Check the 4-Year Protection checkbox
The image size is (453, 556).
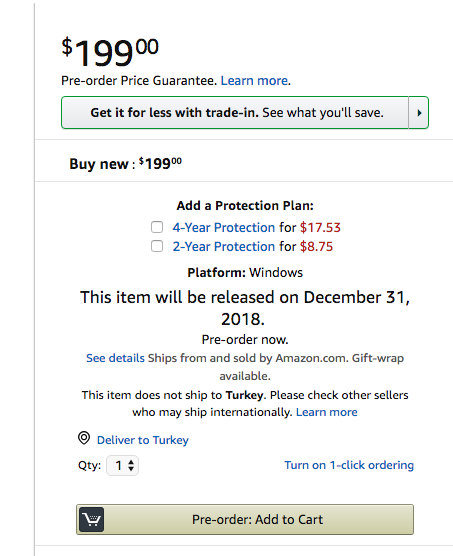(x=157, y=227)
